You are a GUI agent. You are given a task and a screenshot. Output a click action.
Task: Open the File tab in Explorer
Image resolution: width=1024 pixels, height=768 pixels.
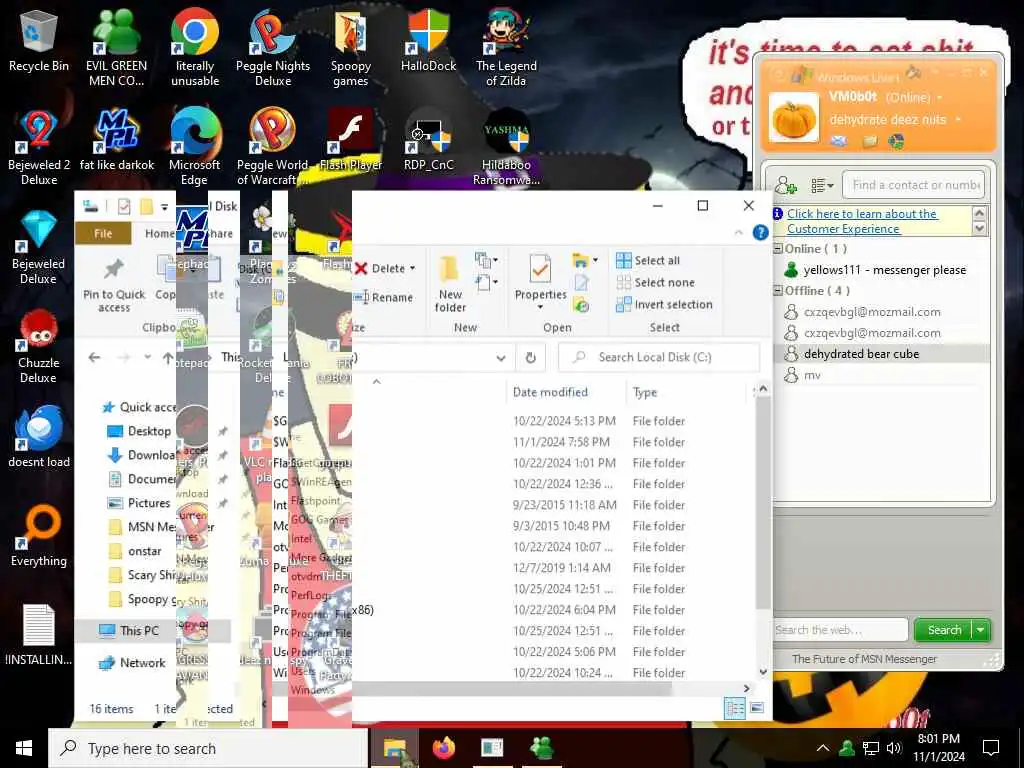[x=103, y=233]
